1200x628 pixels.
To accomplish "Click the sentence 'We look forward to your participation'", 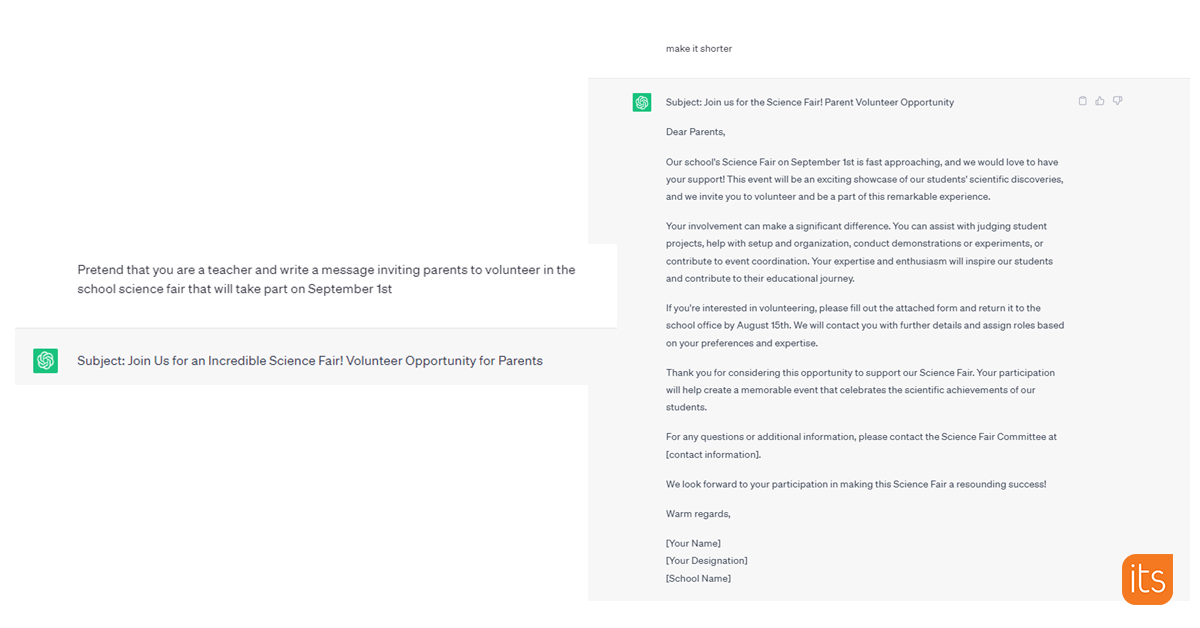I will [856, 484].
